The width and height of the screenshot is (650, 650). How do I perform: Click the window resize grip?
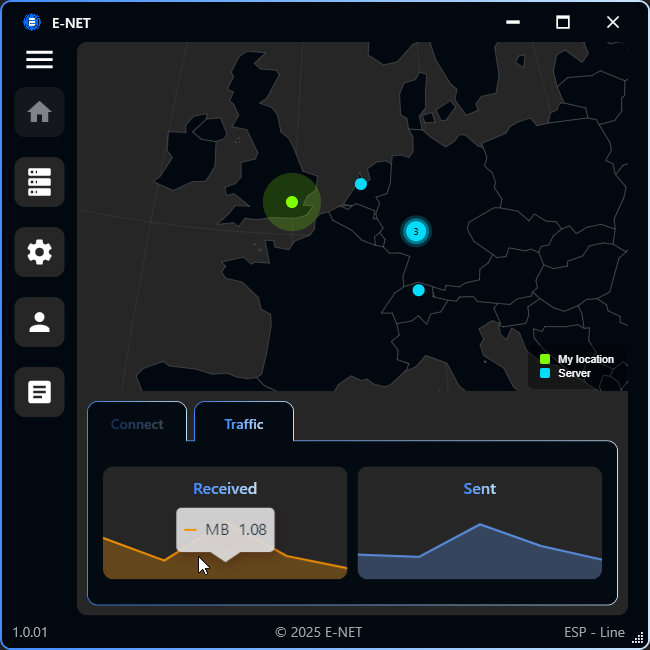coord(638,639)
